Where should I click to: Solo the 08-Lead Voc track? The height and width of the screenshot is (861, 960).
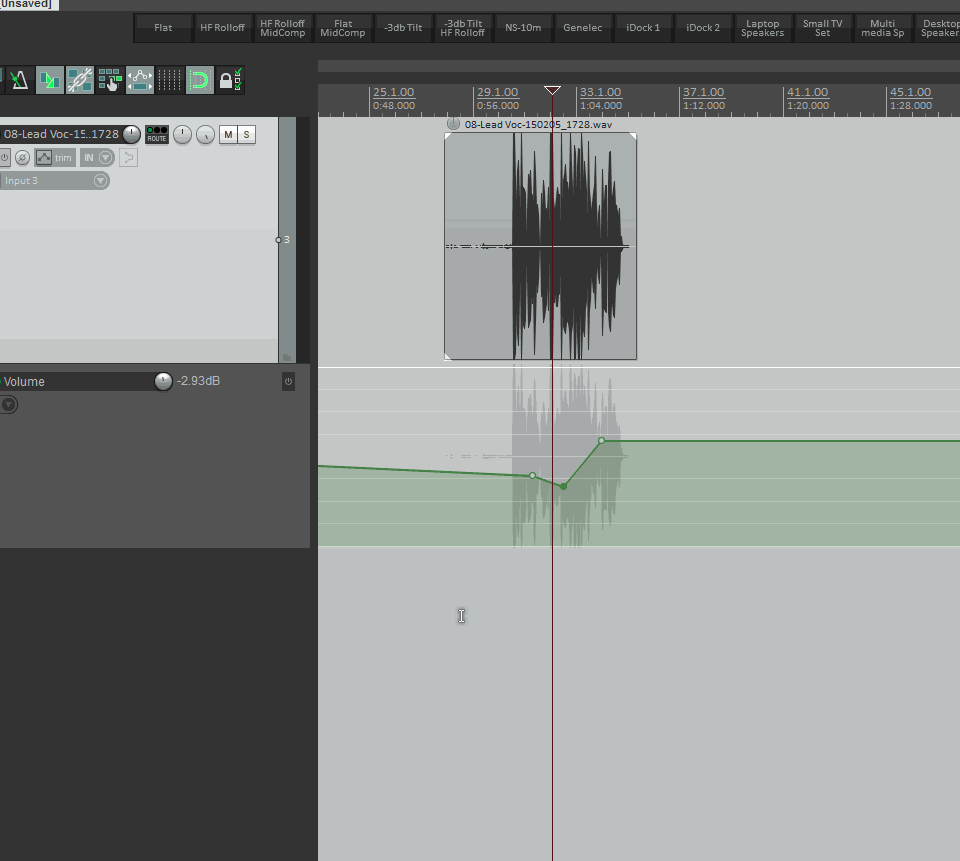(246, 135)
